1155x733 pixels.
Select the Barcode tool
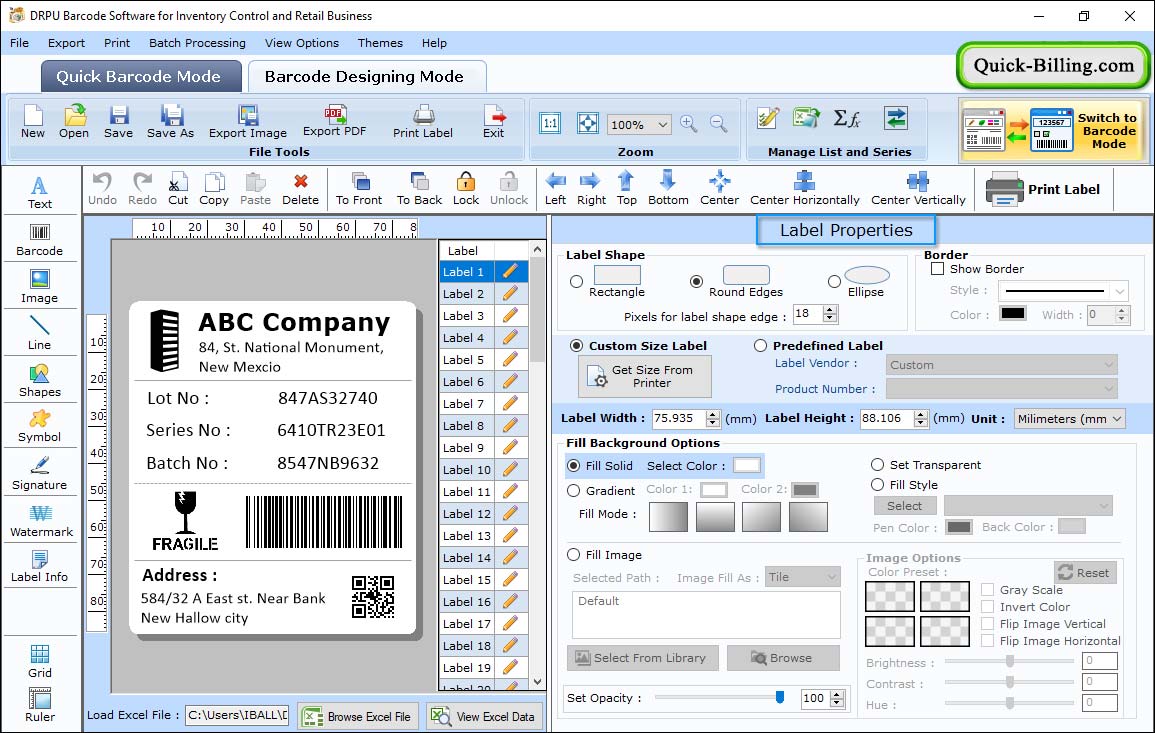pos(40,240)
